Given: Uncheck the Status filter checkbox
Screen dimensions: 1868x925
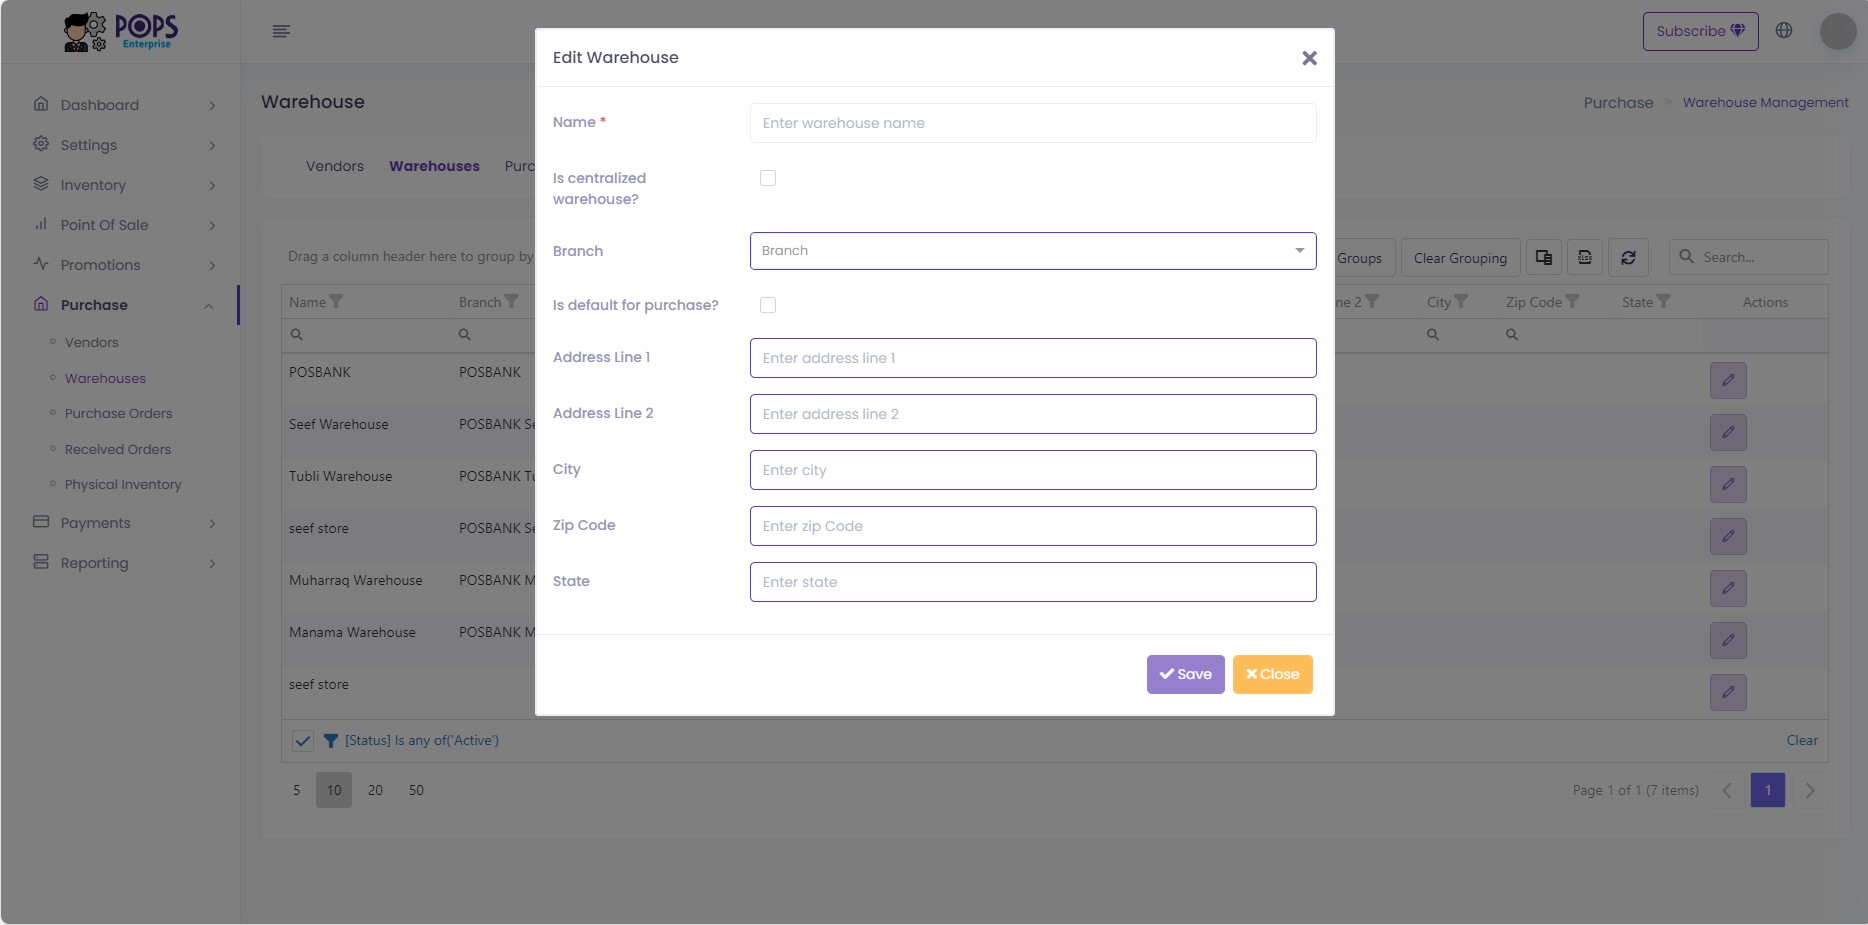Looking at the screenshot, I should pyautogui.click(x=303, y=741).
